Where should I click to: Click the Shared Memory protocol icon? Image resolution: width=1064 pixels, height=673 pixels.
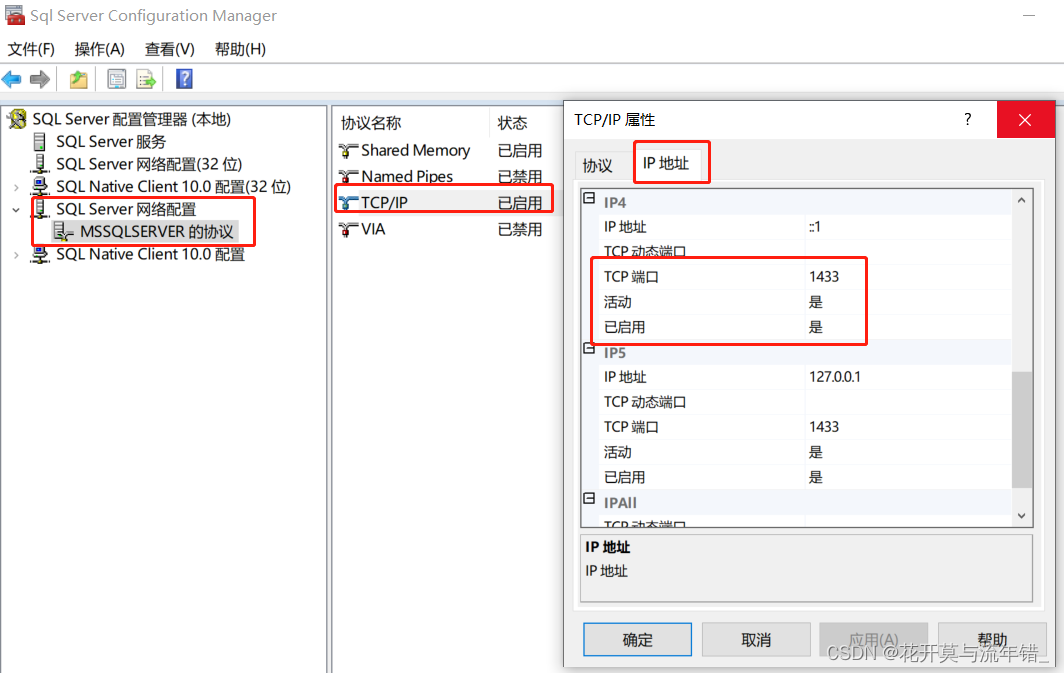pos(348,151)
